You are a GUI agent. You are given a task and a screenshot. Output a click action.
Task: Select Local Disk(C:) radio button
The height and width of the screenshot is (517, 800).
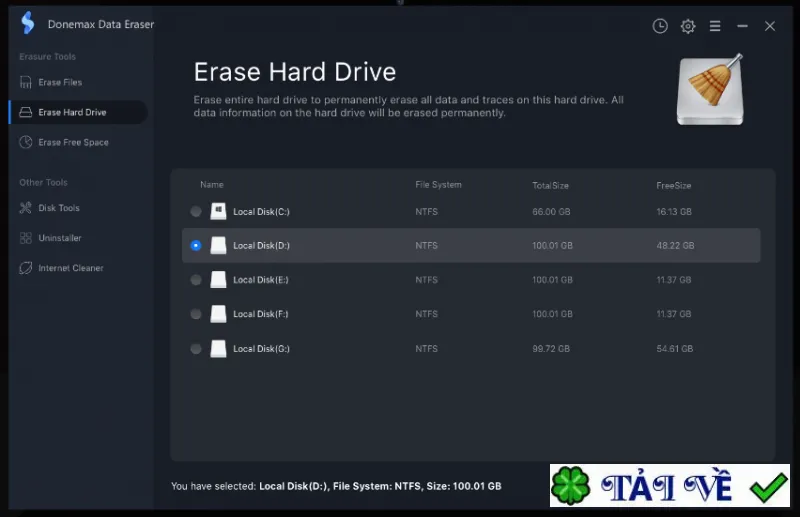[196, 211]
